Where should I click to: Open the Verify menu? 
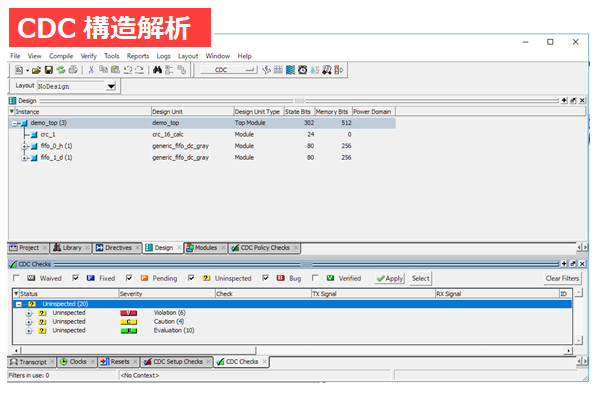pyautogui.click(x=89, y=56)
